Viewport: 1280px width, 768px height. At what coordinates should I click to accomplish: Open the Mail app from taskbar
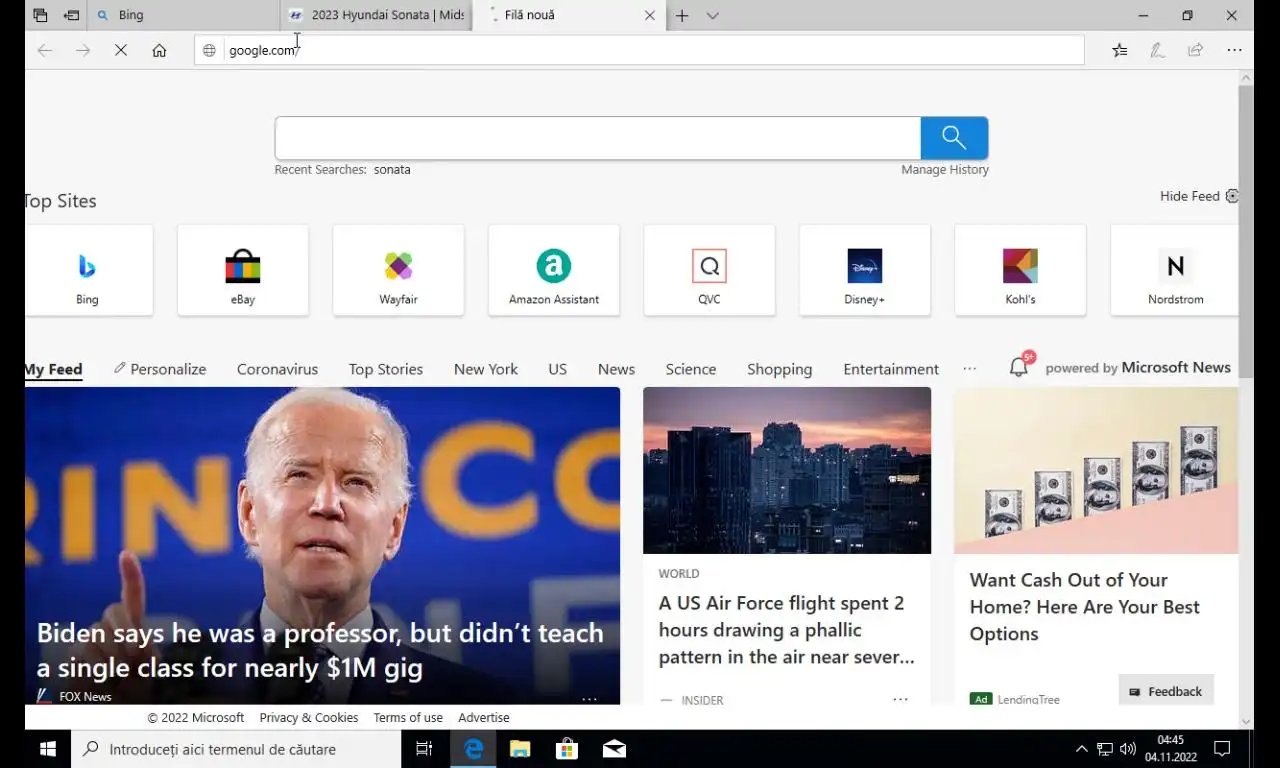[x=614, y=749]
